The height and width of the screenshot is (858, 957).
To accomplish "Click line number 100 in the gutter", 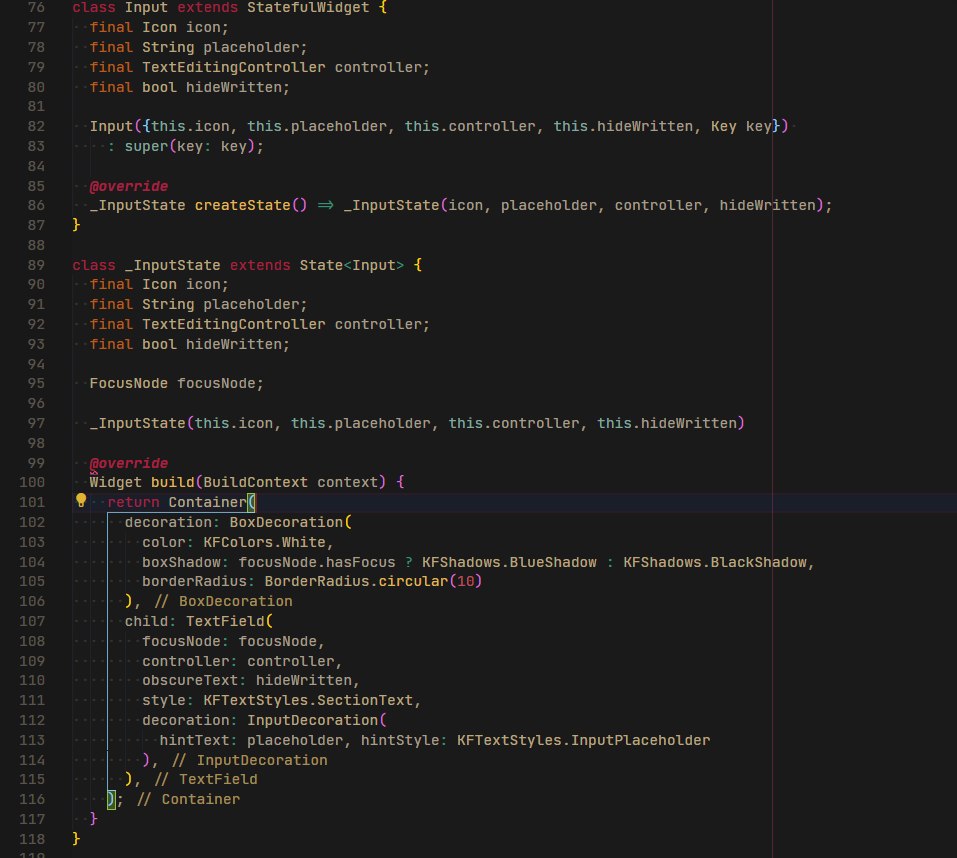I will [32, 482].
